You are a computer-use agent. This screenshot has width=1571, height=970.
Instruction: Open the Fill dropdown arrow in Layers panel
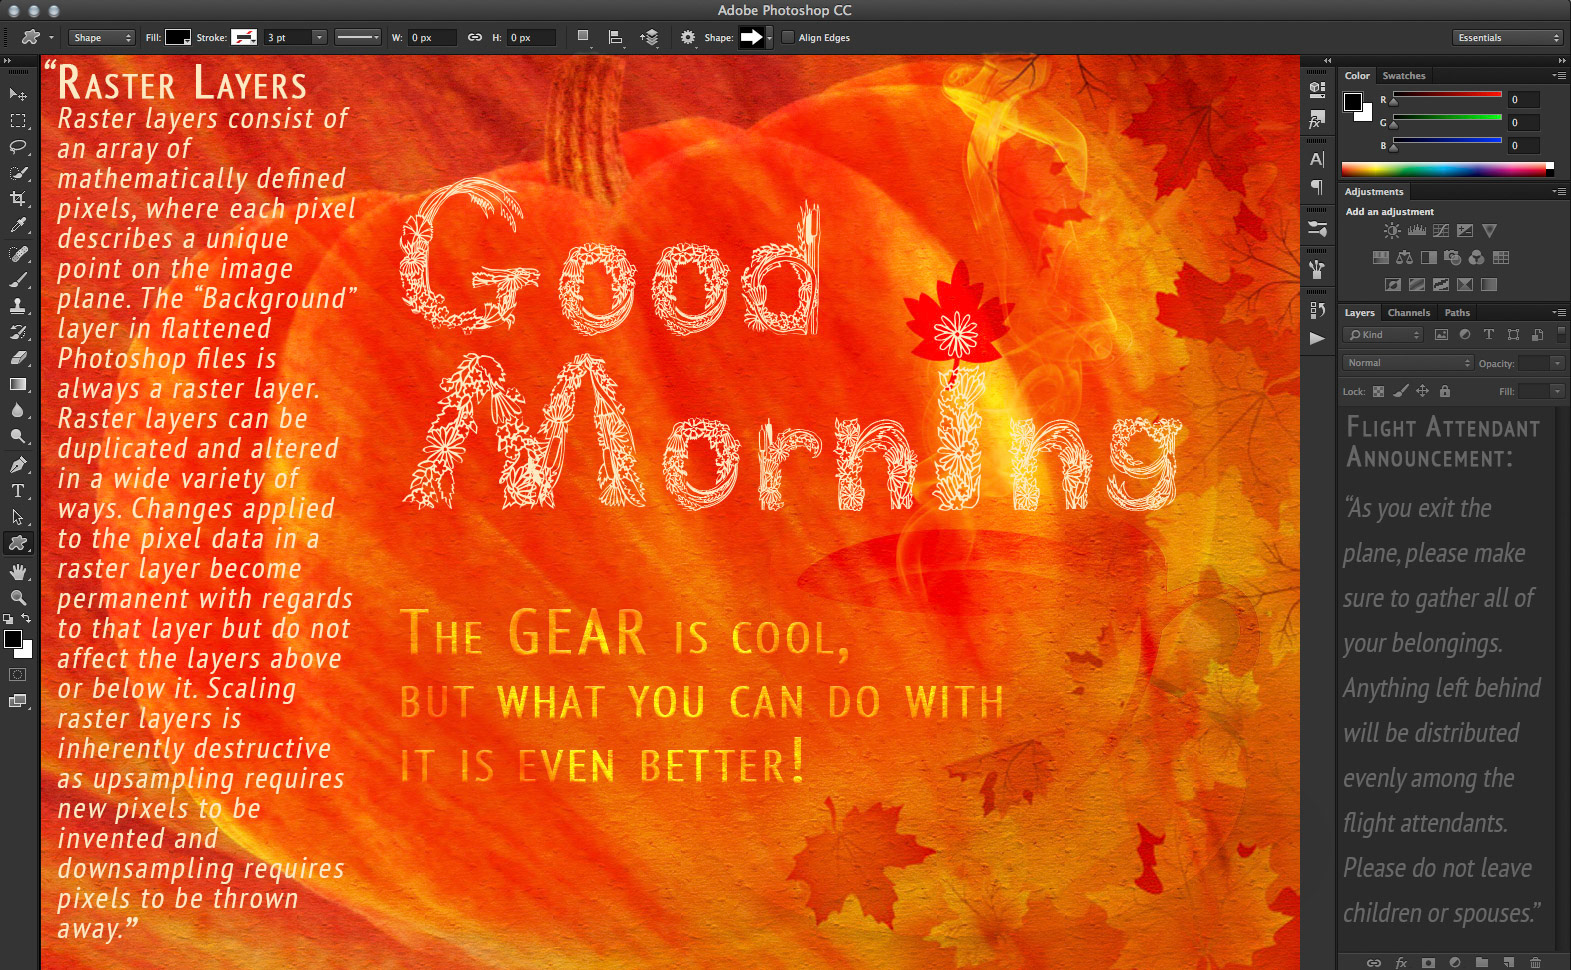click(1558, 391)
